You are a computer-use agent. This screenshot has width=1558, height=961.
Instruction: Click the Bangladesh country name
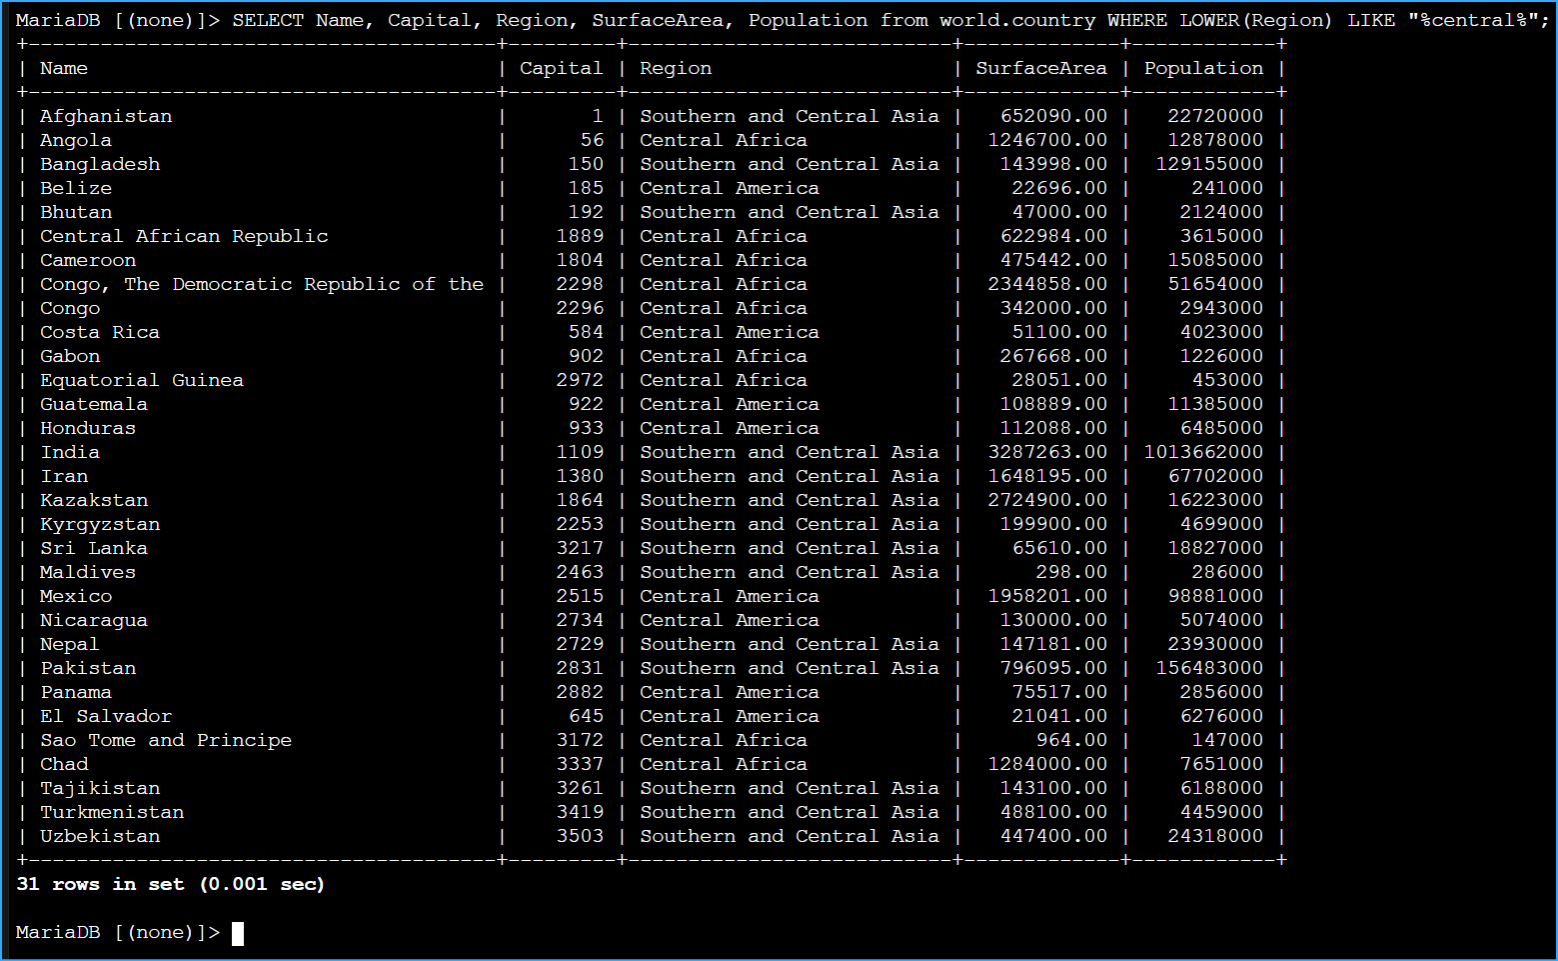click(99, 164)
